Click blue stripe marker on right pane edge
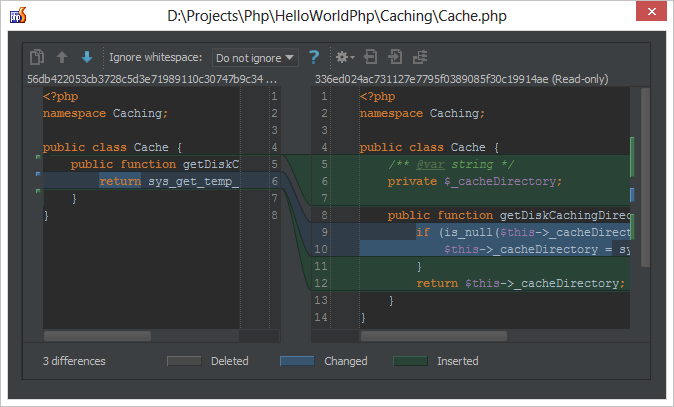This screenshot has height=407, width=674. click(632, 195)
